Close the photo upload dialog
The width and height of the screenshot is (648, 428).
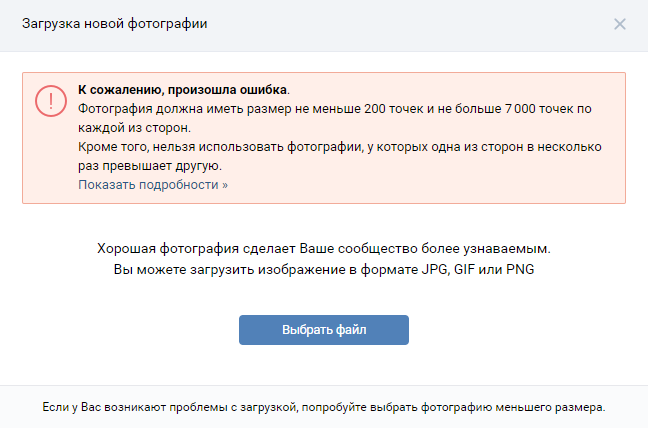pos(620,24)
